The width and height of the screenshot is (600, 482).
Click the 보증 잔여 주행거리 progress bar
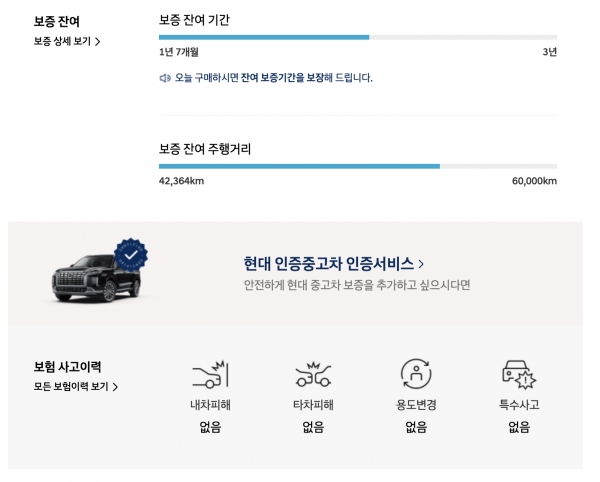[357, 166]
